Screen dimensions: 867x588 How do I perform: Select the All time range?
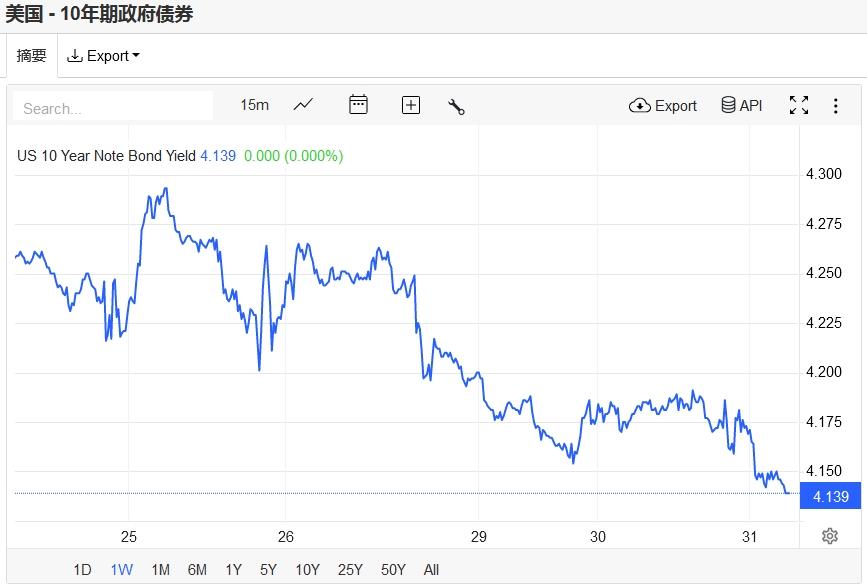[431, 570]
